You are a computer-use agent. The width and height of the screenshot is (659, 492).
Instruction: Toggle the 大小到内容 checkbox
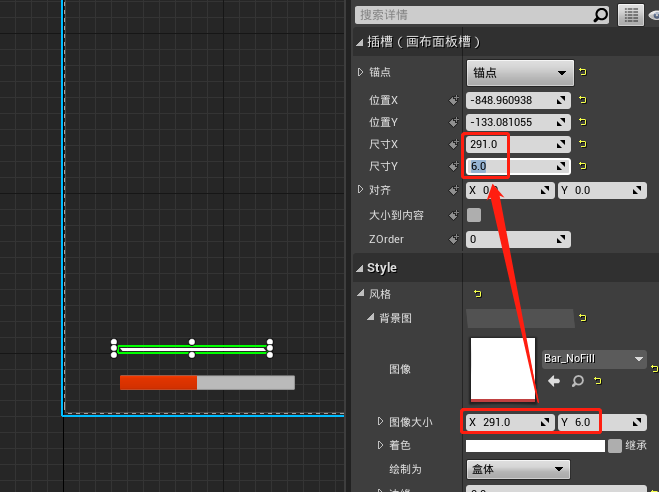[474, 215]
